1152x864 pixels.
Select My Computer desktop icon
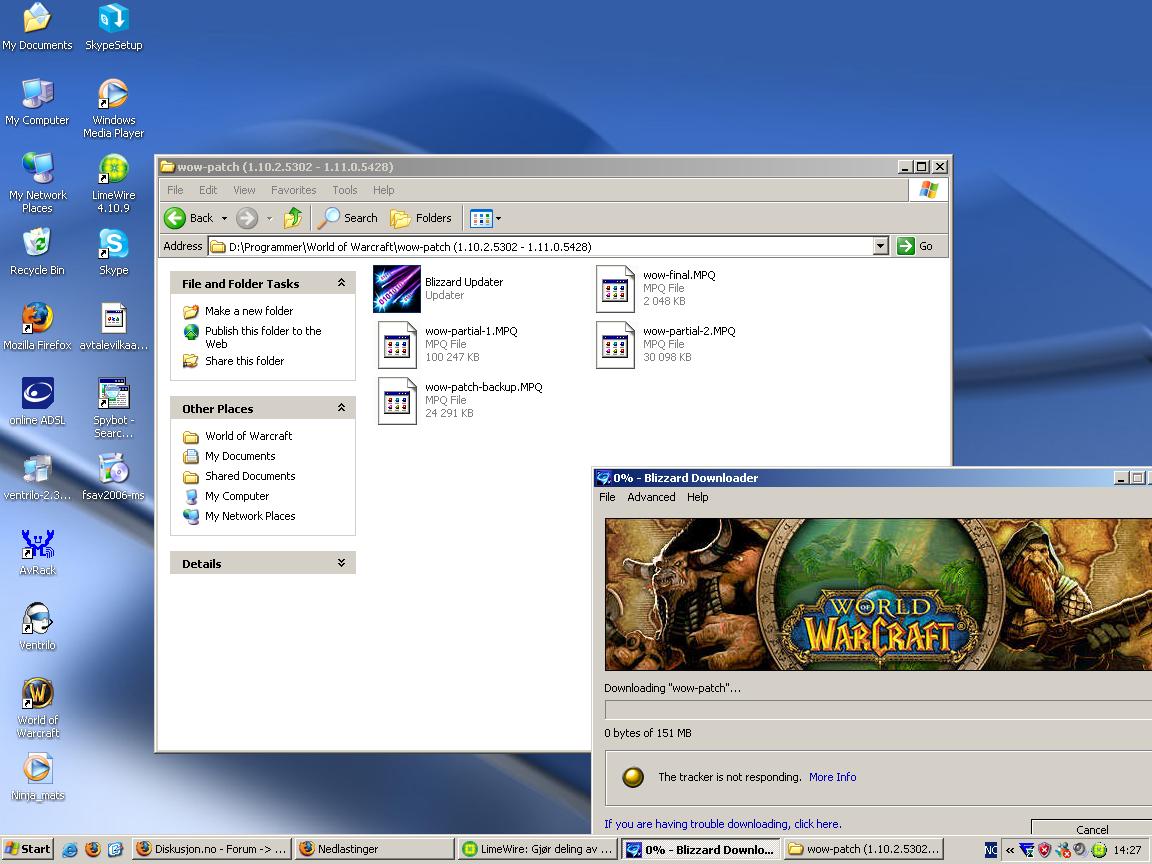37,102
